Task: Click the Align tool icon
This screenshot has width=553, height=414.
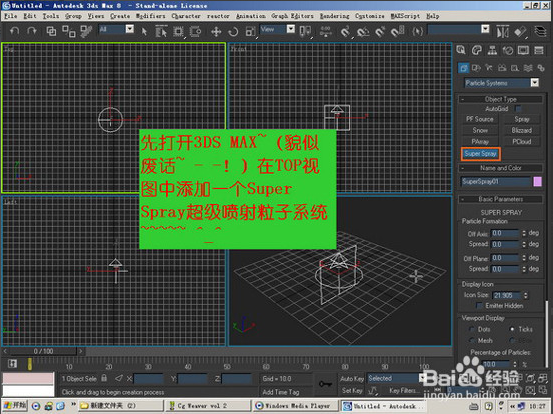Action: click(520, 32)
